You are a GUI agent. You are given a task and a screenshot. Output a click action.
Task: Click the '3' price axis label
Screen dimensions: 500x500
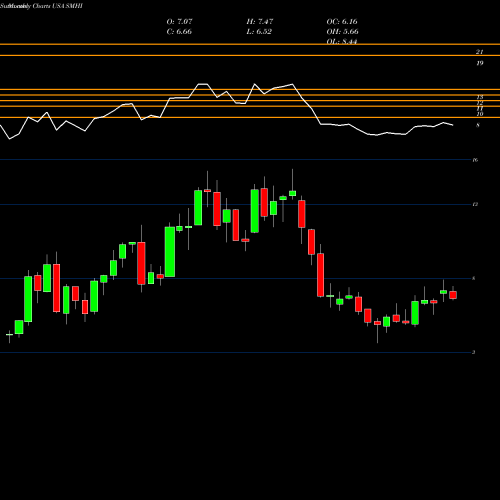[474, 352]
